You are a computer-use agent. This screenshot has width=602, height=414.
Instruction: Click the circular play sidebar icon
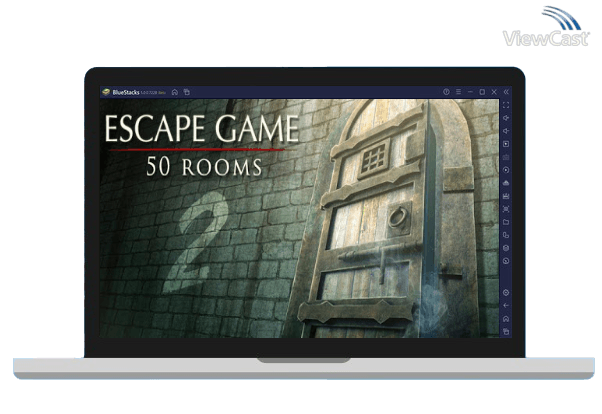tap(506, 170)
